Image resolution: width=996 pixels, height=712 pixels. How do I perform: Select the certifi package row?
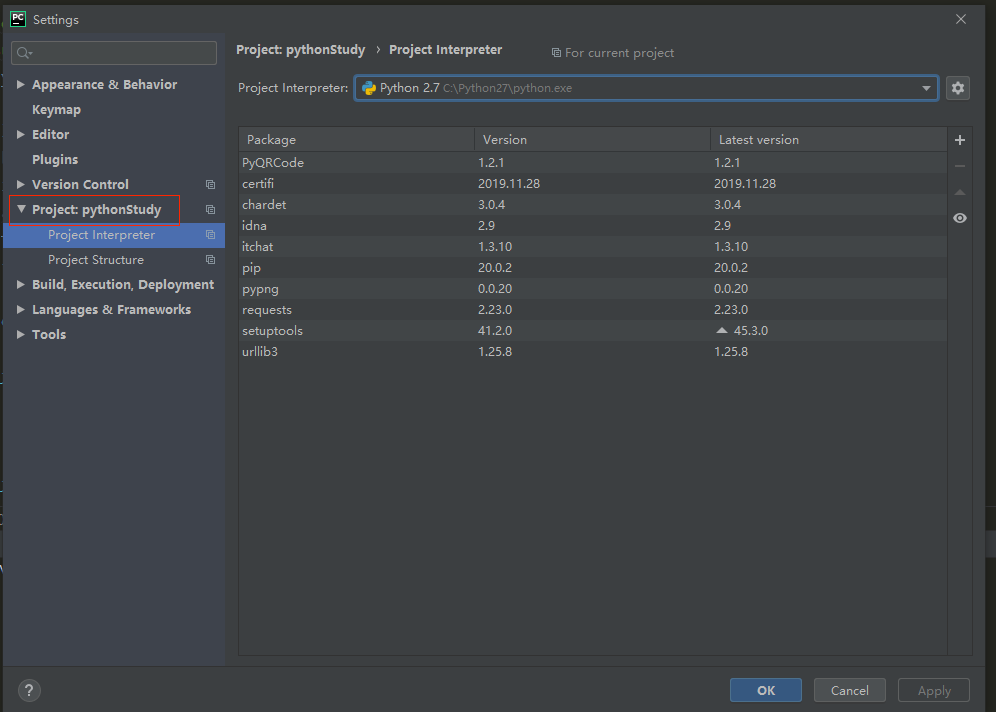(x=593, y=184)
